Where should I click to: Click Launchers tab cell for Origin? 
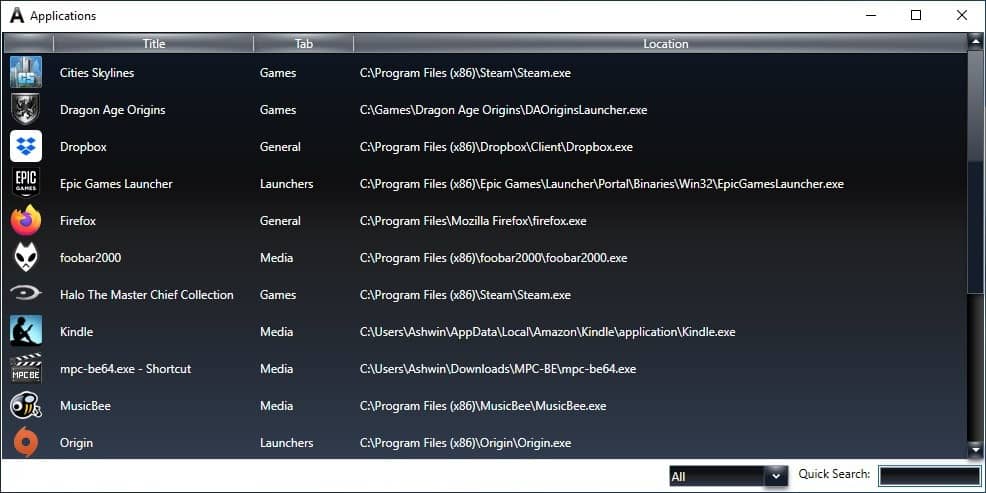pyautogui.click(x=287, y=443)
